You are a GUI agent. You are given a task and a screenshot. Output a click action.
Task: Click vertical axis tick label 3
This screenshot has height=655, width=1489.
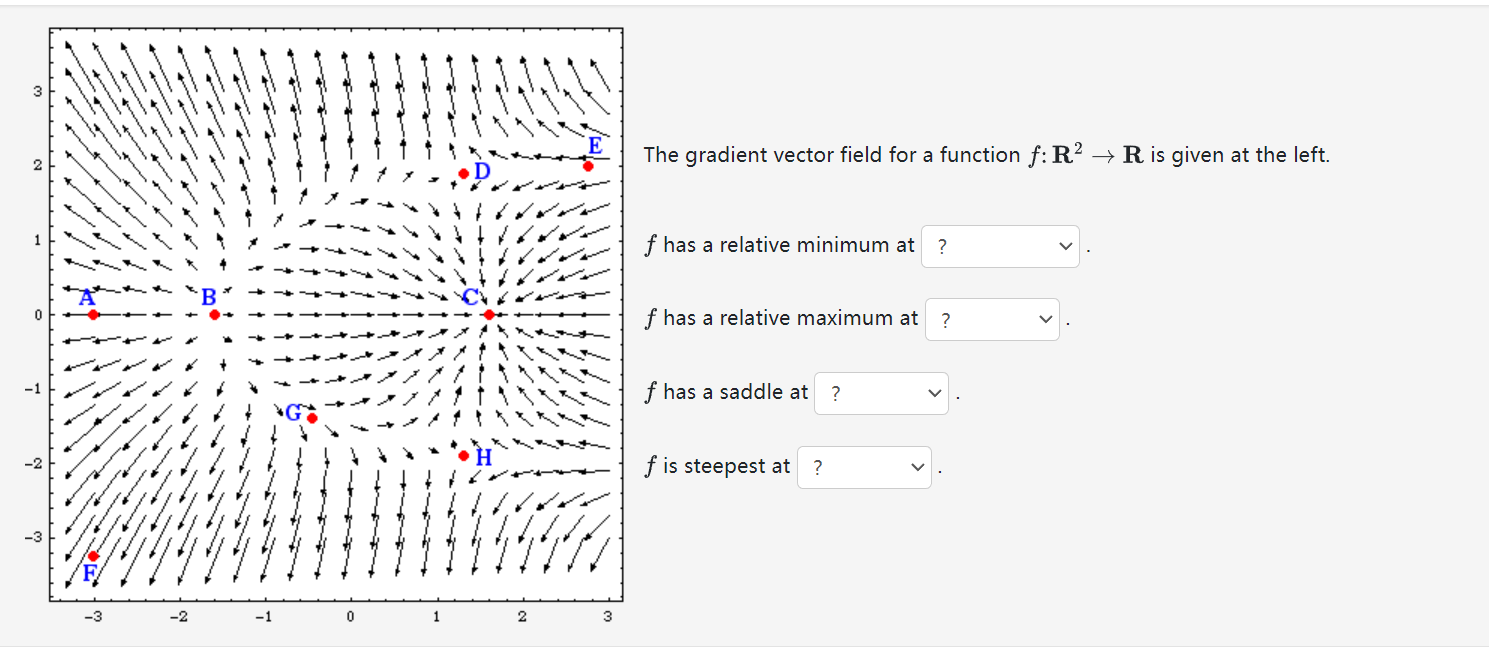[36, 92]
